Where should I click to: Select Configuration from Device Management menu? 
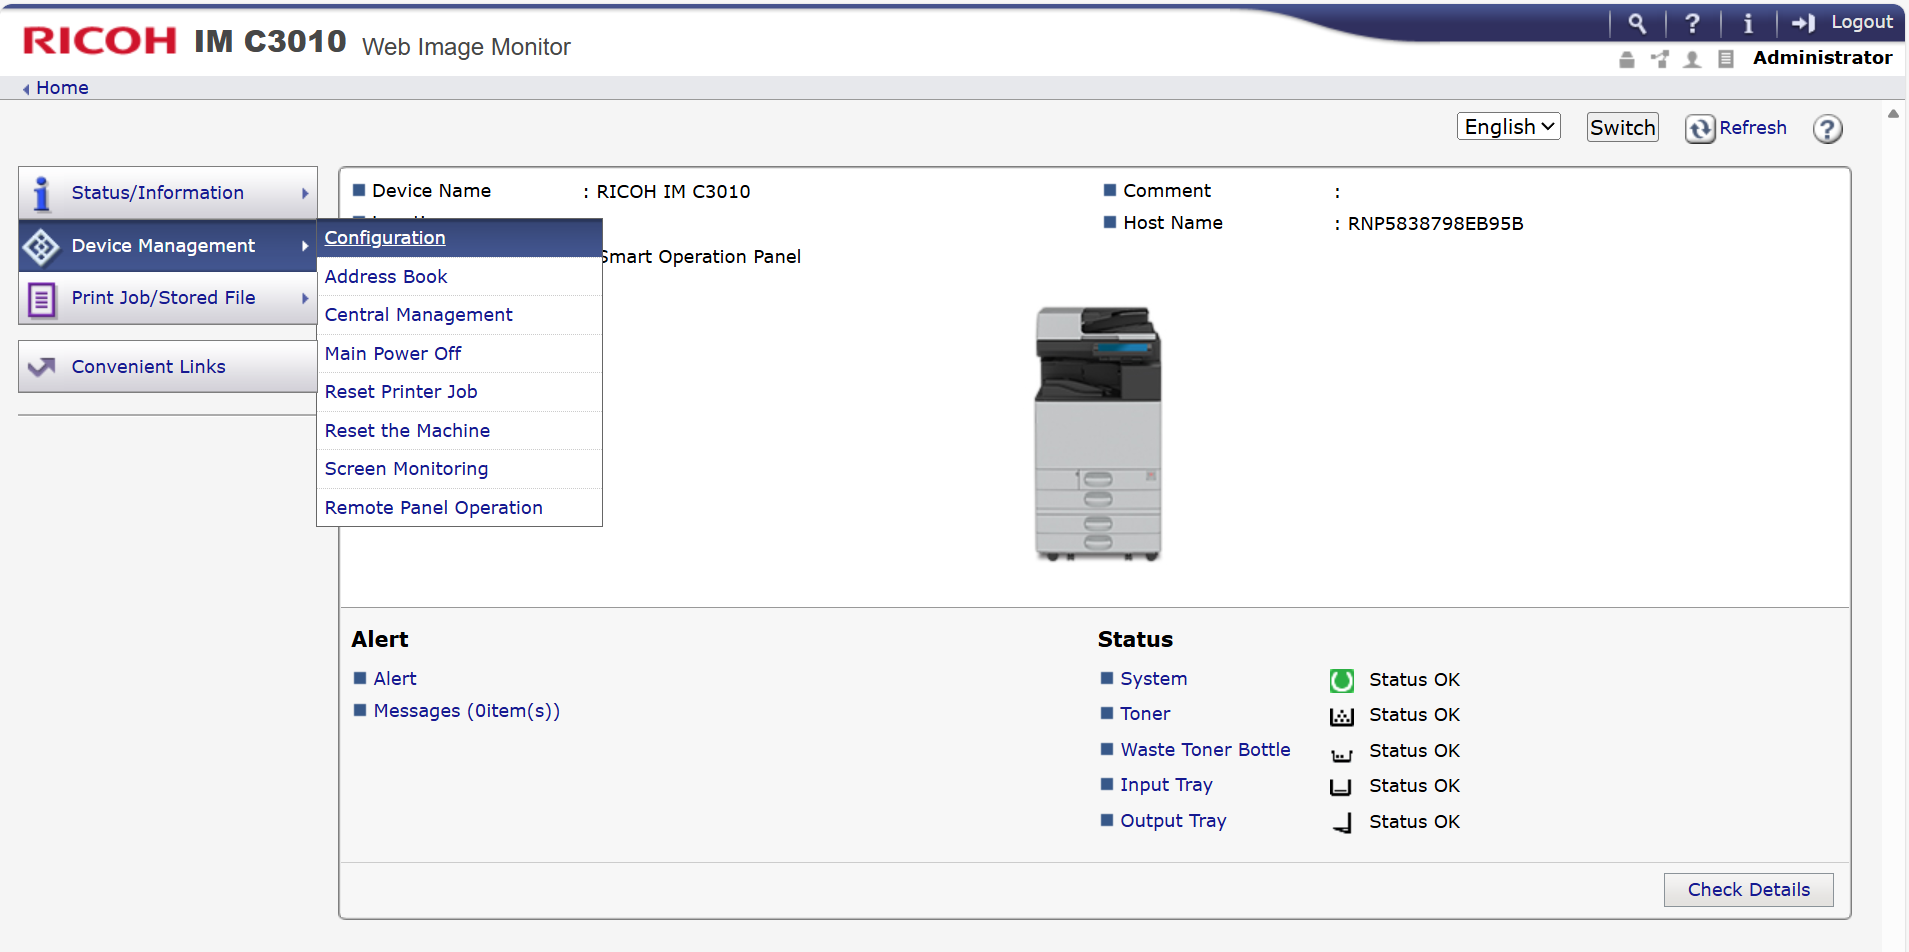coord(385,238)
